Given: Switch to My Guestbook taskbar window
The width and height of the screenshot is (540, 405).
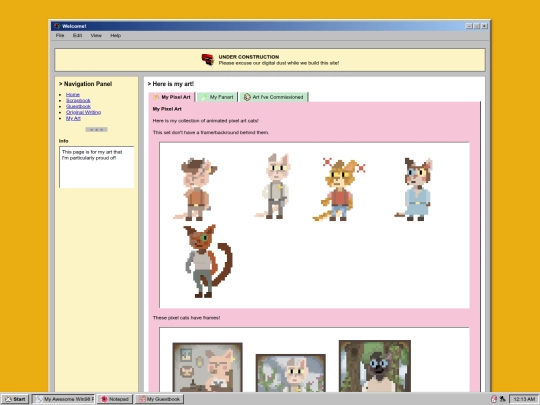Looking at the screenshot, I should [159, 399].
